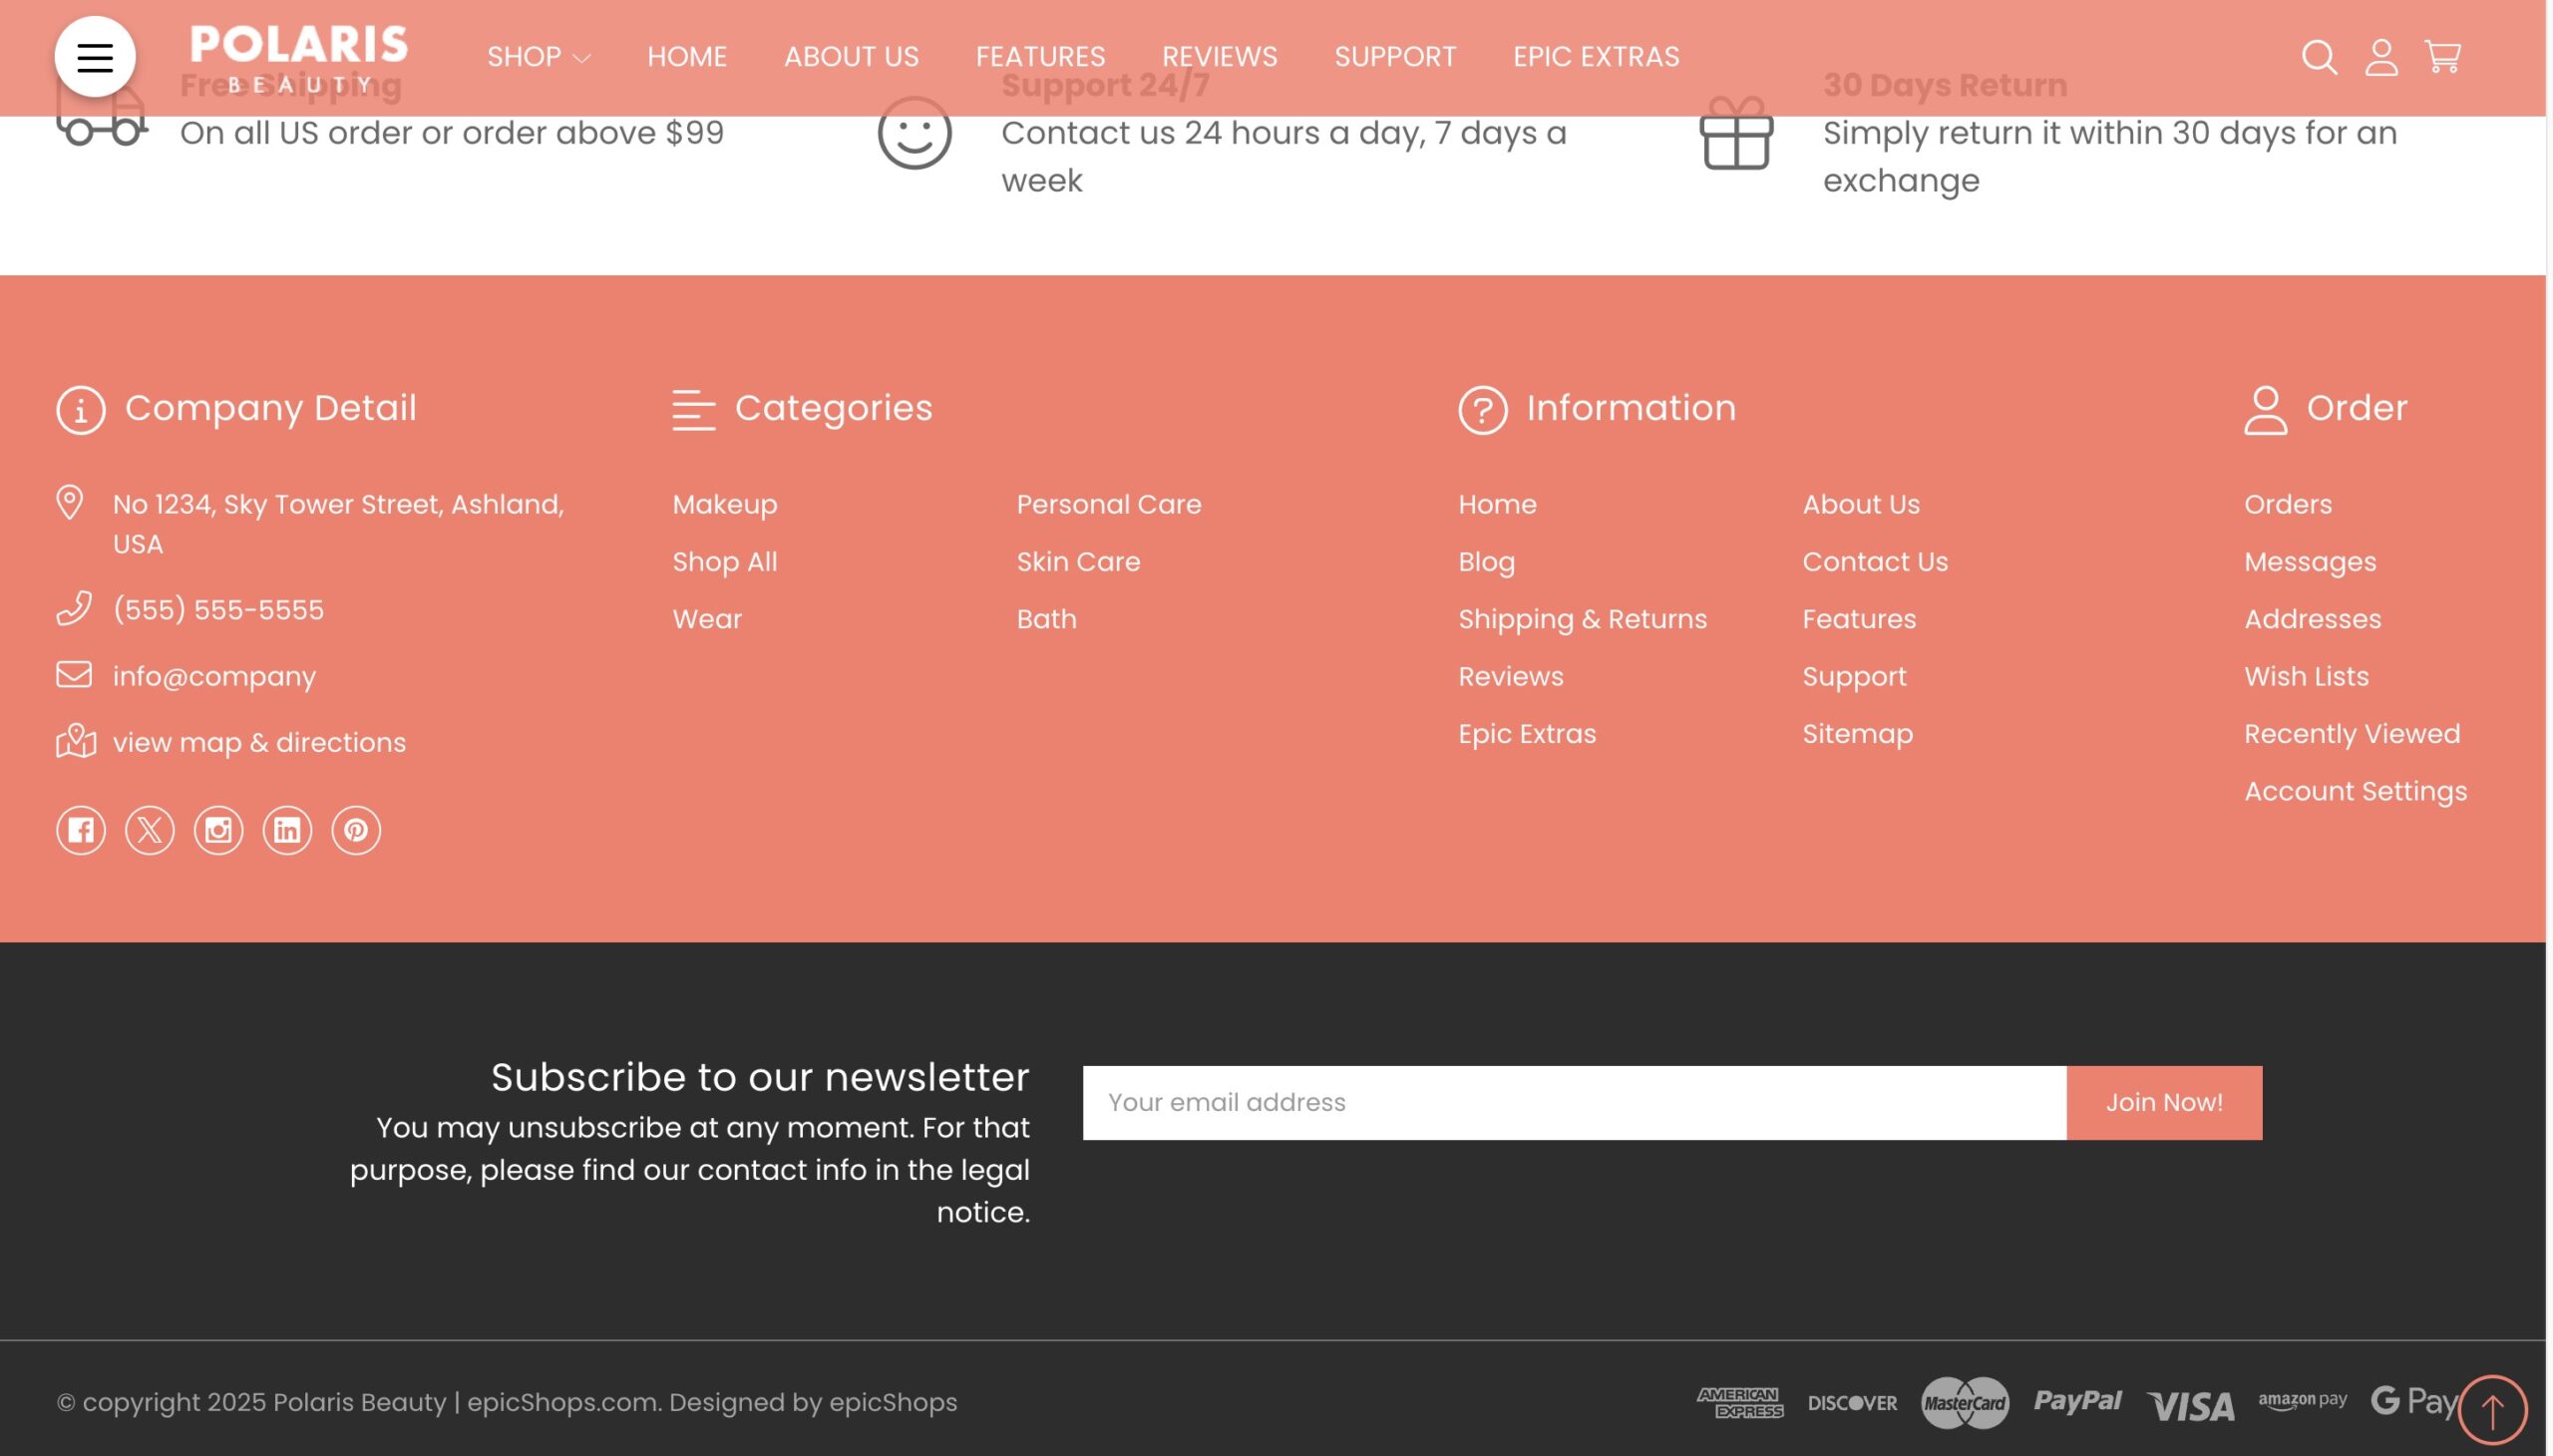Open the Instagram social icon
The image size is (2553, 1456).
(x=218, y=830)
